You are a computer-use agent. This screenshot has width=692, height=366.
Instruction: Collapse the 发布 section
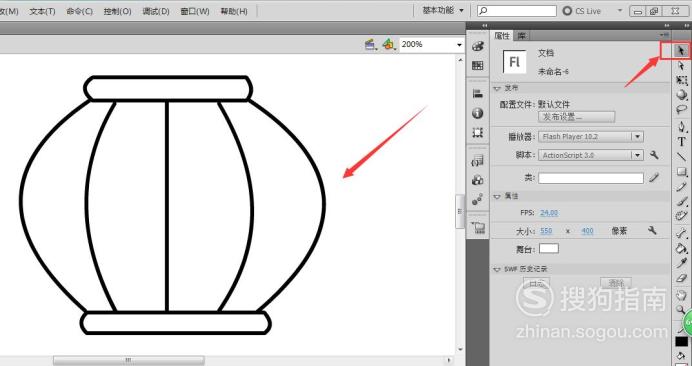pos(497,89)
